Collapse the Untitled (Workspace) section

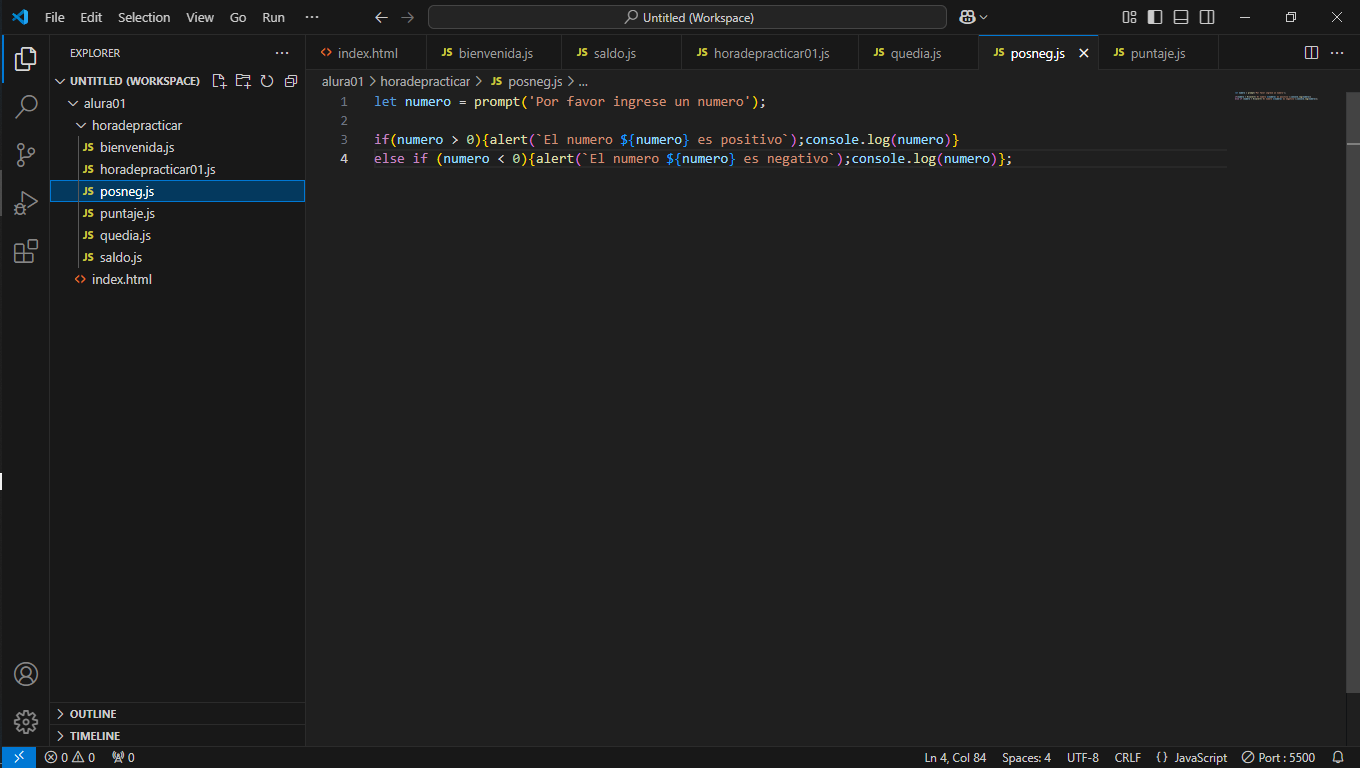click(x=61, y=81)
